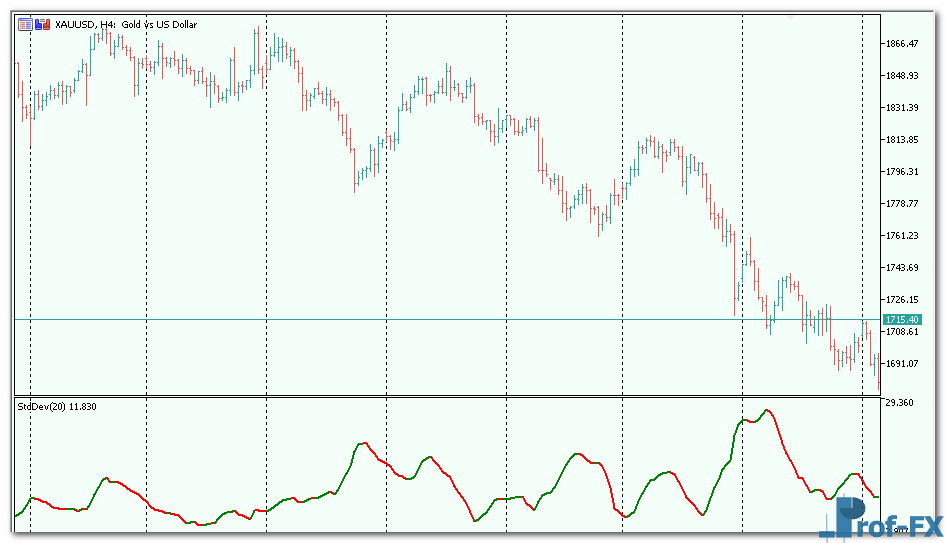
Task: Click the 1743.69 price axis label
Action: coord(902,268)
